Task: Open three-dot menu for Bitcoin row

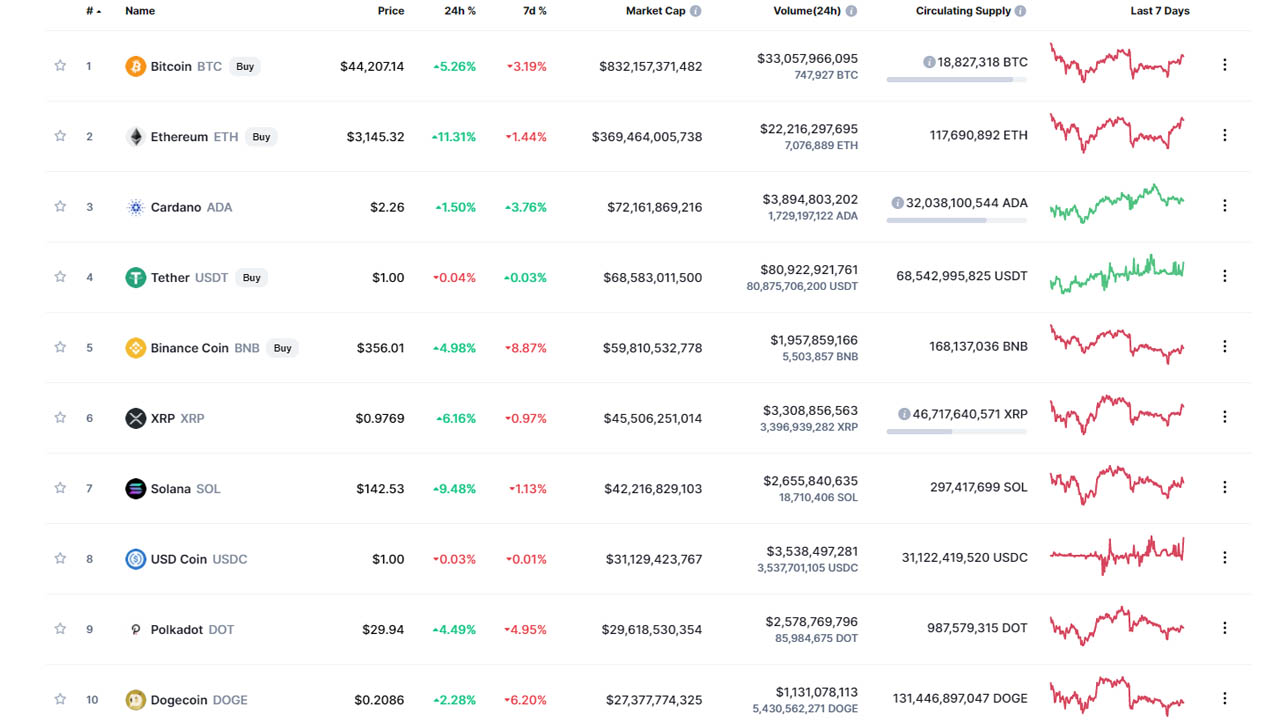Action: [1225, 65]
